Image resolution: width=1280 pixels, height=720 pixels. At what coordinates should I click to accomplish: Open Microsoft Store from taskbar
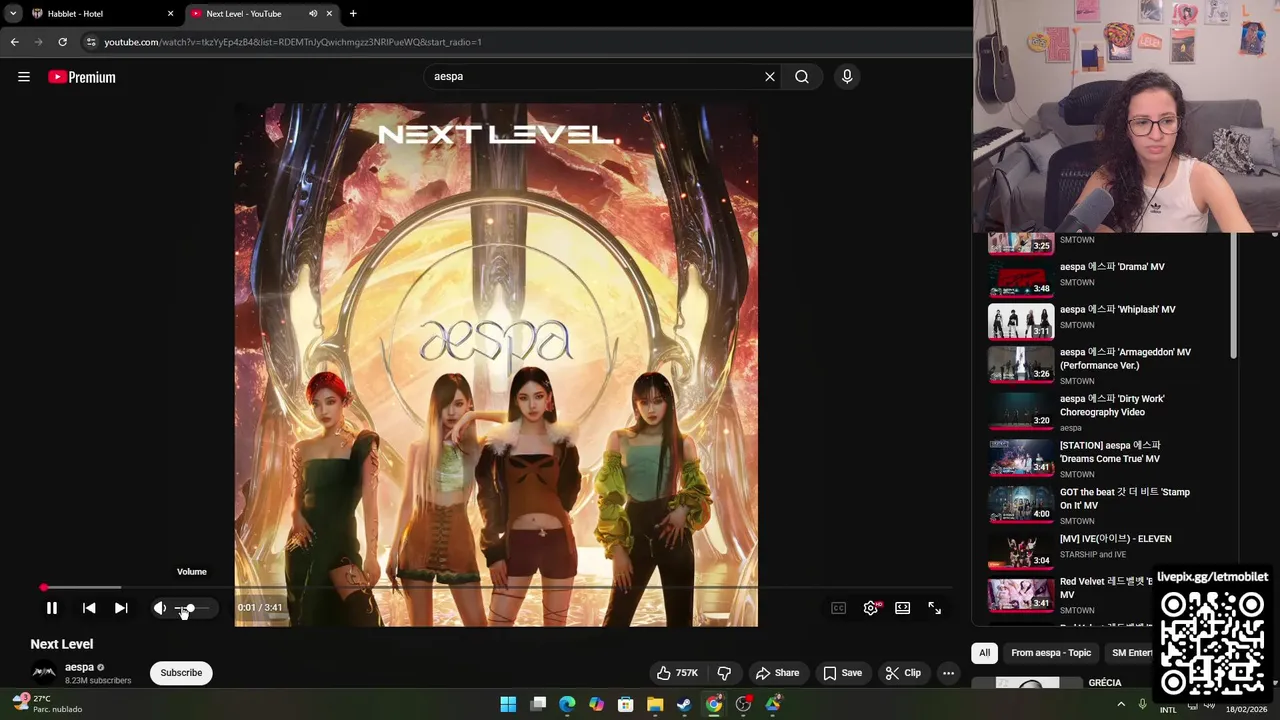tap(626, 704)
